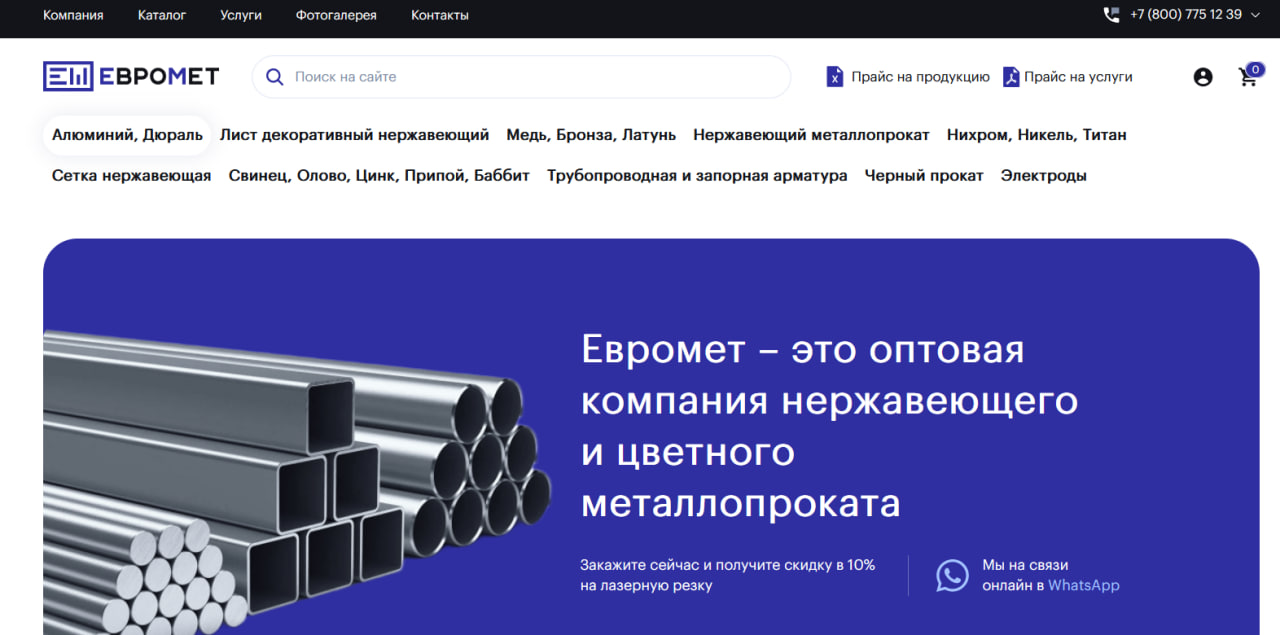Open the shopping cart icon

click(x=1250, y=75)
